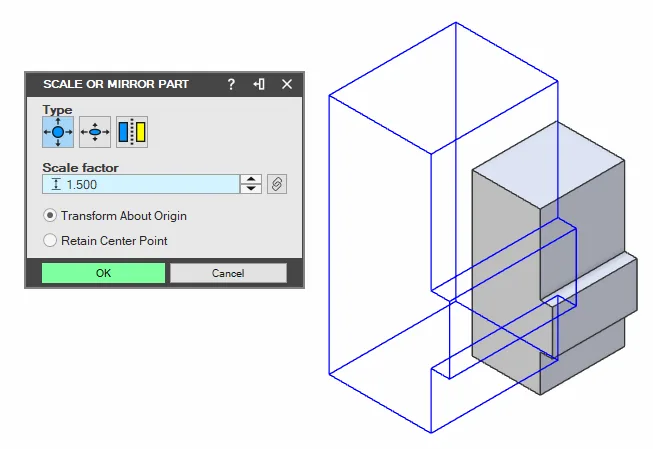653x449 pixels.
Task: Select Transform About Origin radio button
Action: click(50, 216)
